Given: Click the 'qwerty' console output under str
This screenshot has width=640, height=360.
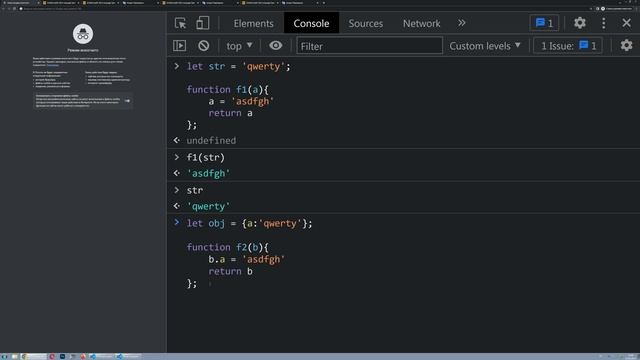Looking at the screenshot, I should pyautogui.click(x=208, y=207).
